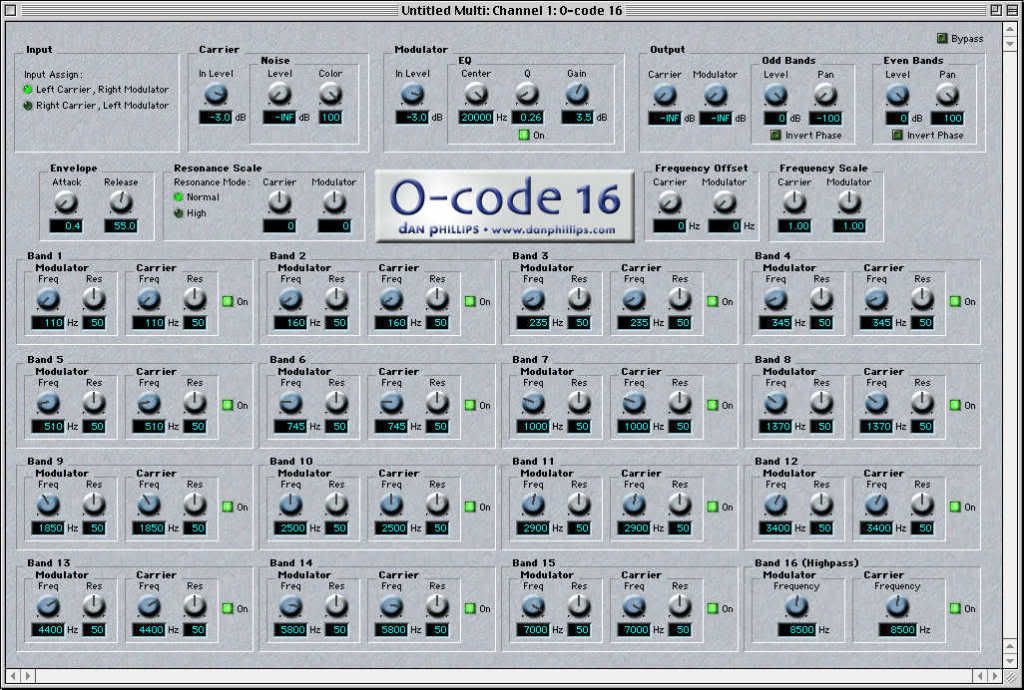Viewport: 1024px width, 690px height.
Task: Click the Envelope Attack knob
Action: 66,203
